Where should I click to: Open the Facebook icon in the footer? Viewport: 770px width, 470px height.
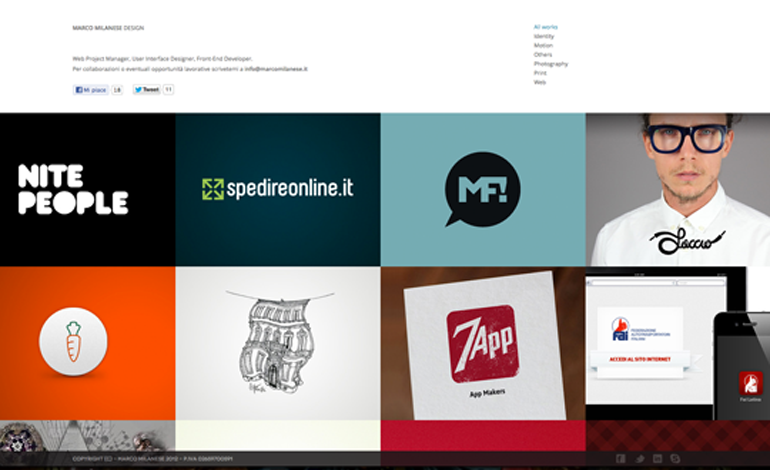621,459
